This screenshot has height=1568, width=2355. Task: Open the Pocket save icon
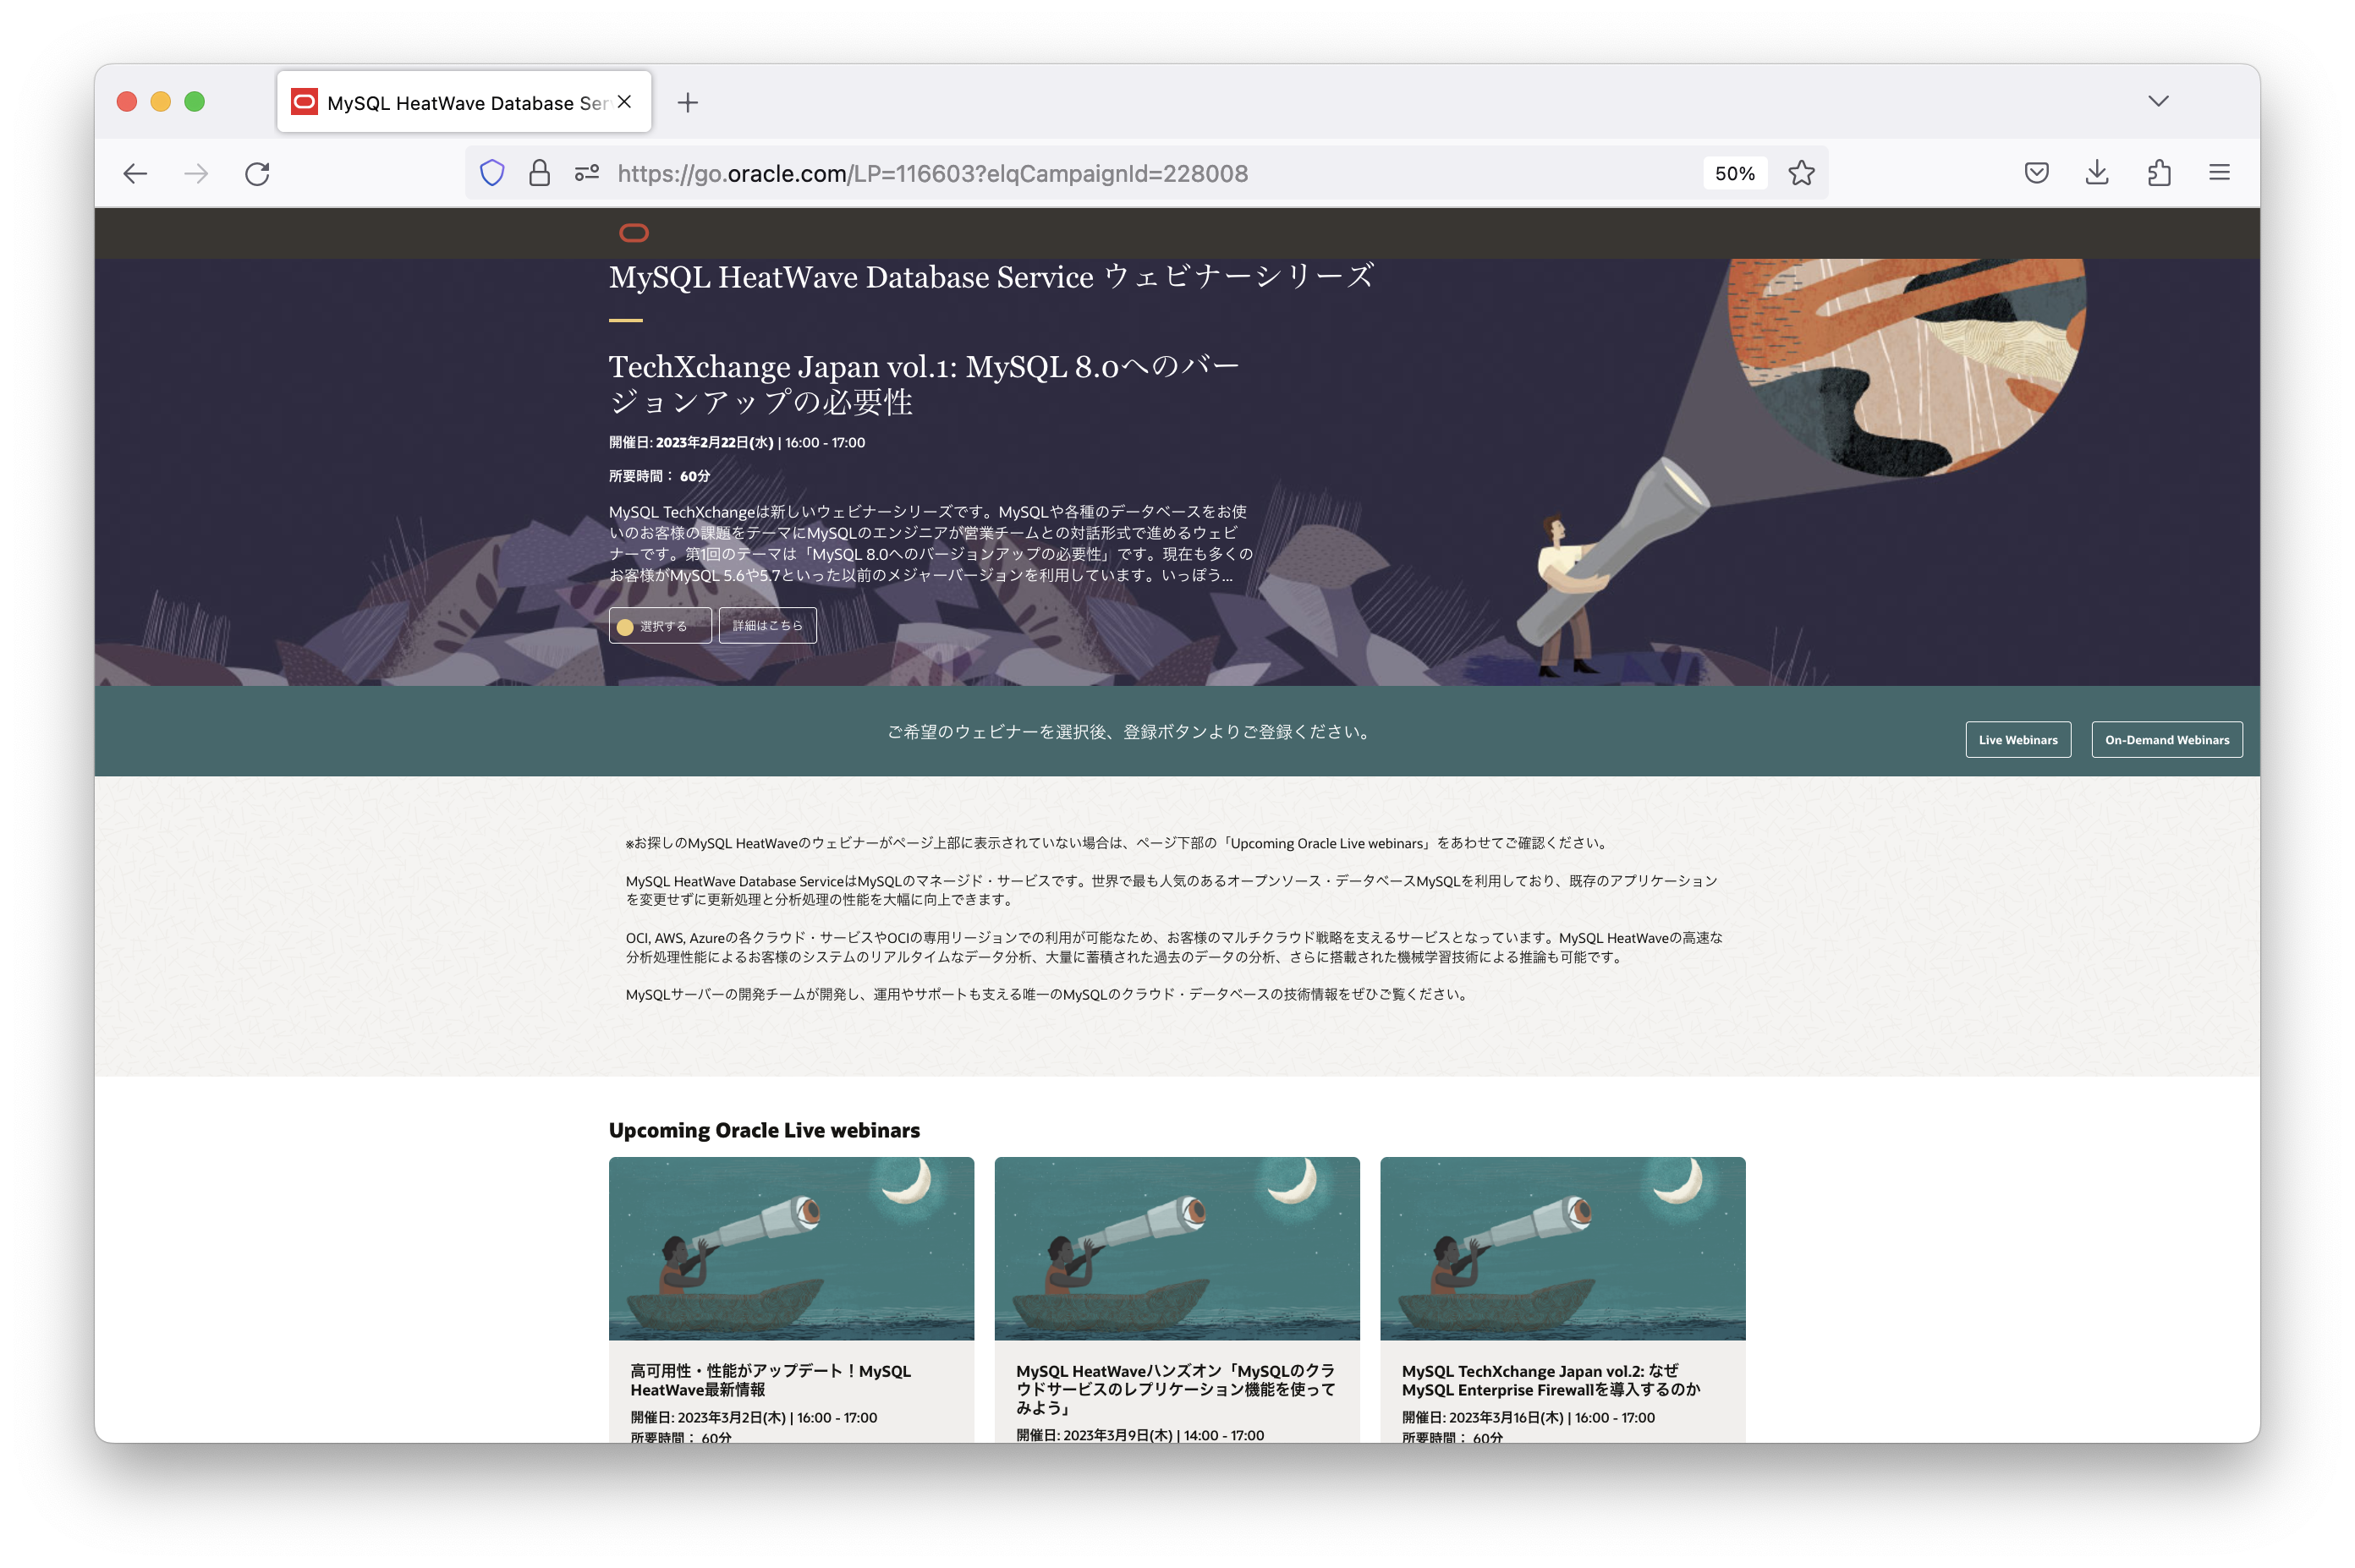pos(2036,173)
